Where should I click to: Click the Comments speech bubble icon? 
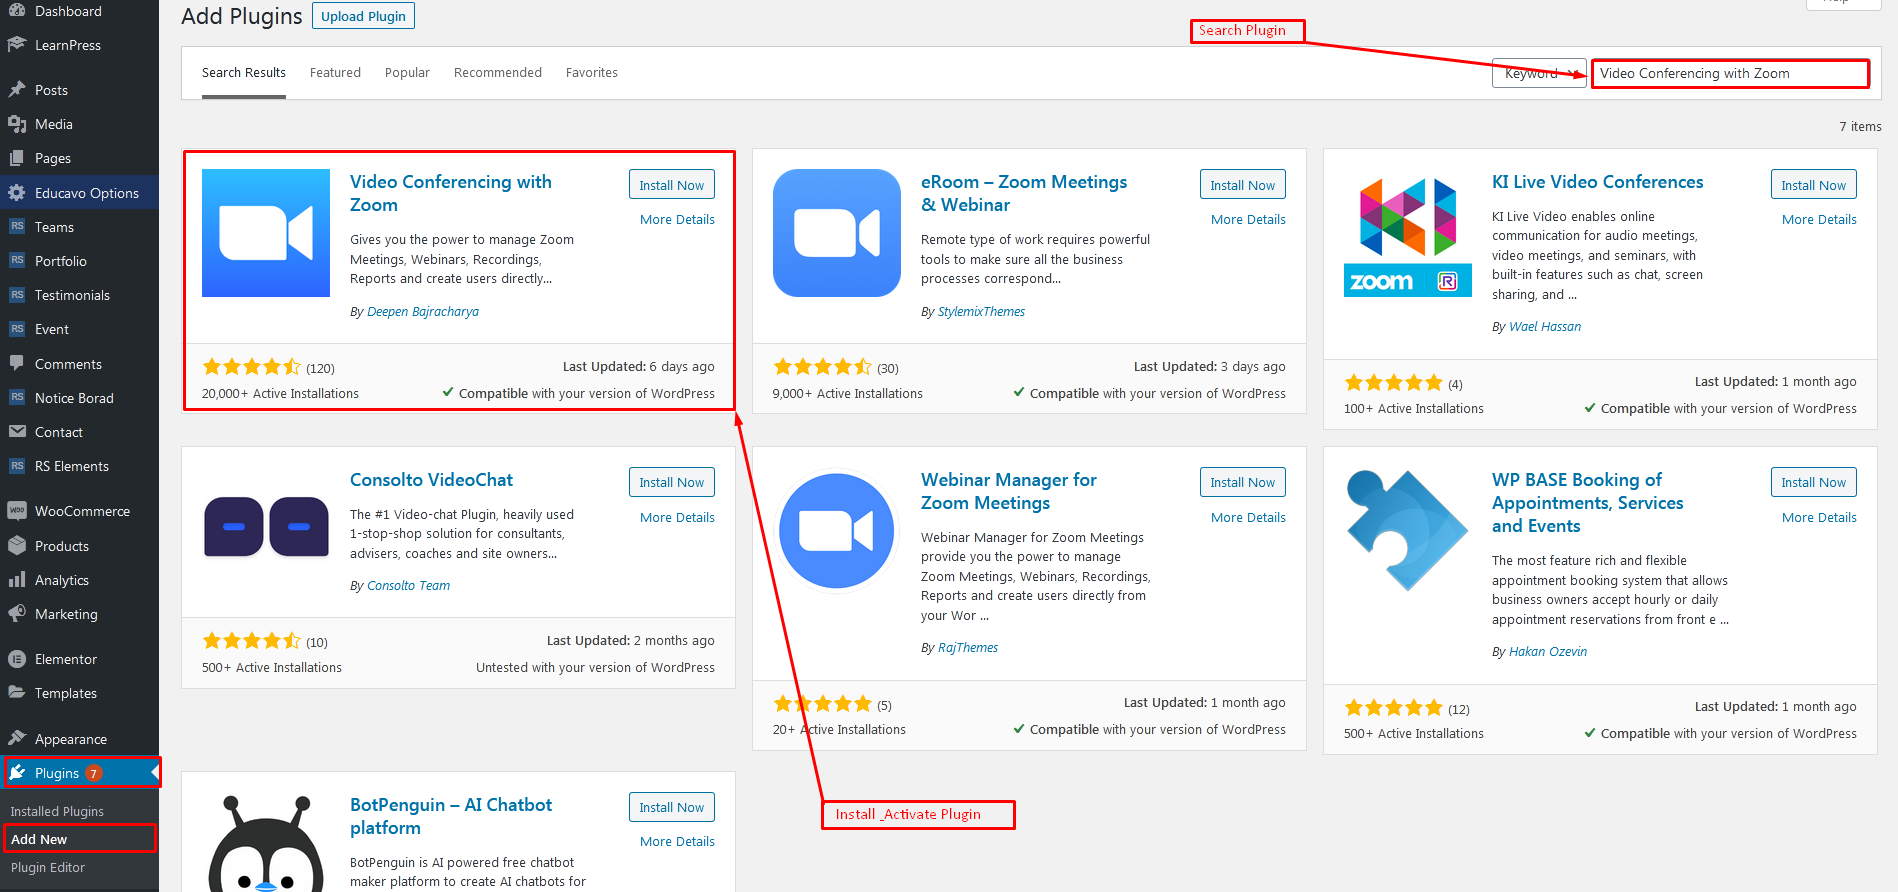tap(17, 364)
